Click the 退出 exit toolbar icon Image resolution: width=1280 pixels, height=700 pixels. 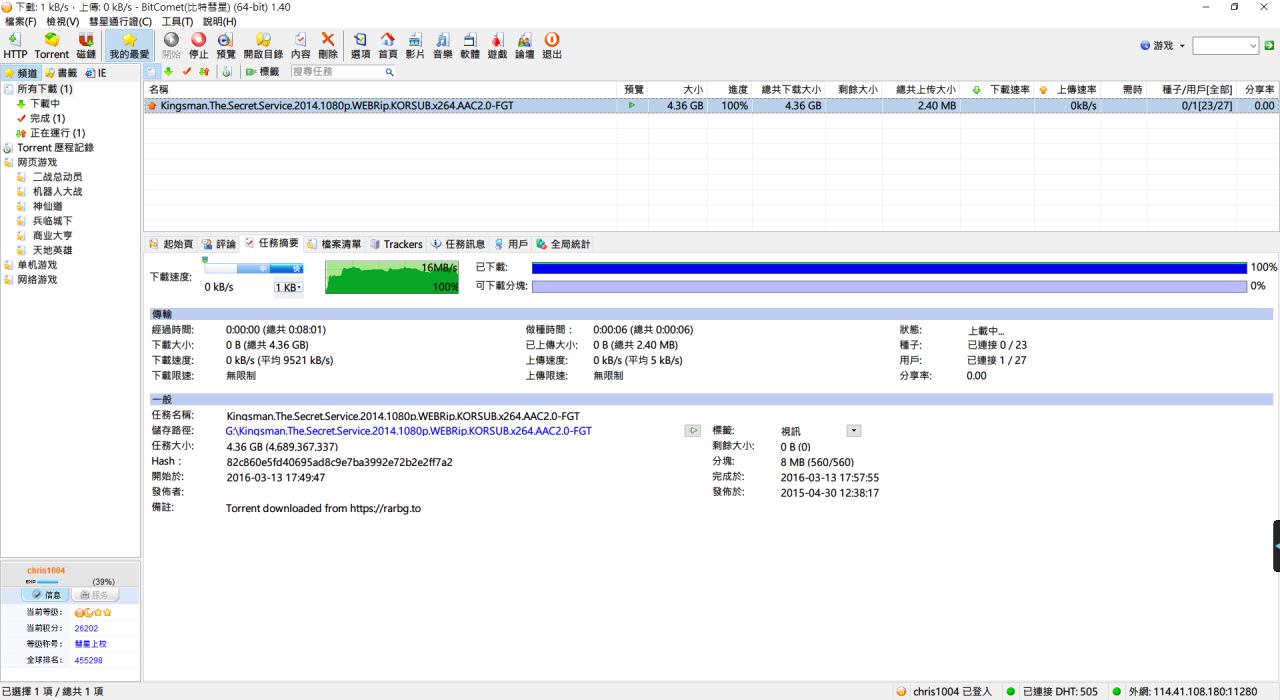point(552,46)
